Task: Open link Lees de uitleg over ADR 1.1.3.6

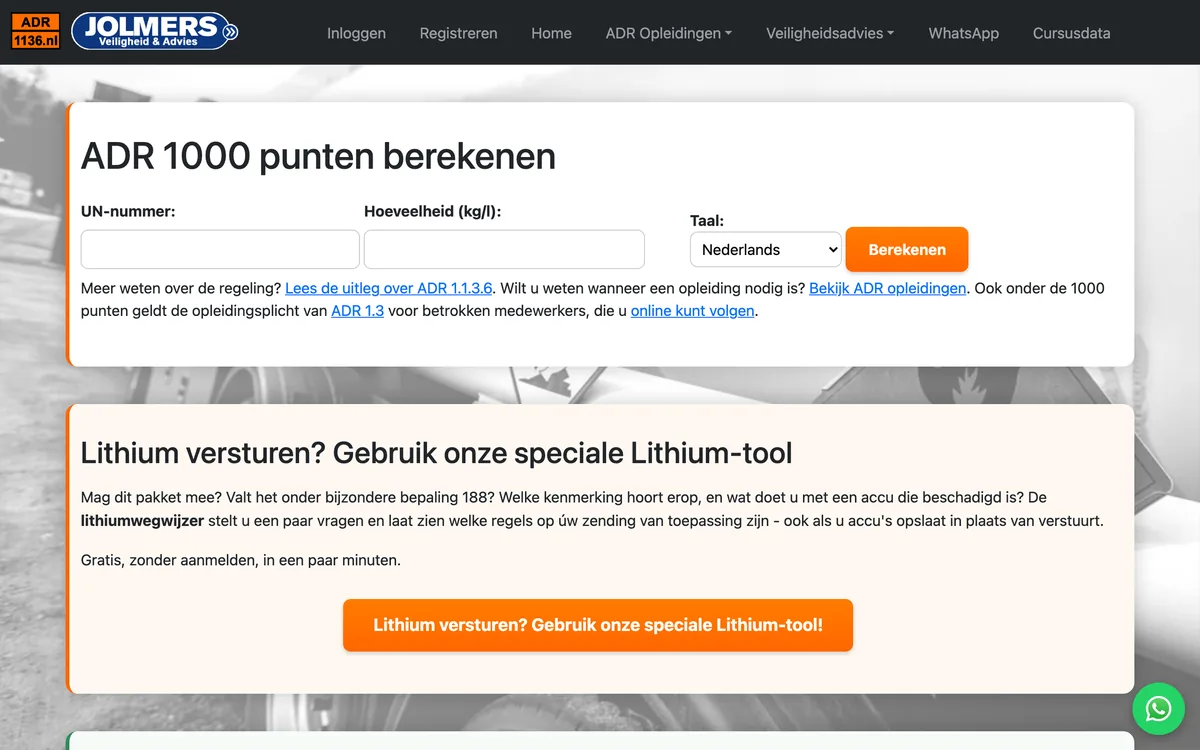Action: pos(389,288)
